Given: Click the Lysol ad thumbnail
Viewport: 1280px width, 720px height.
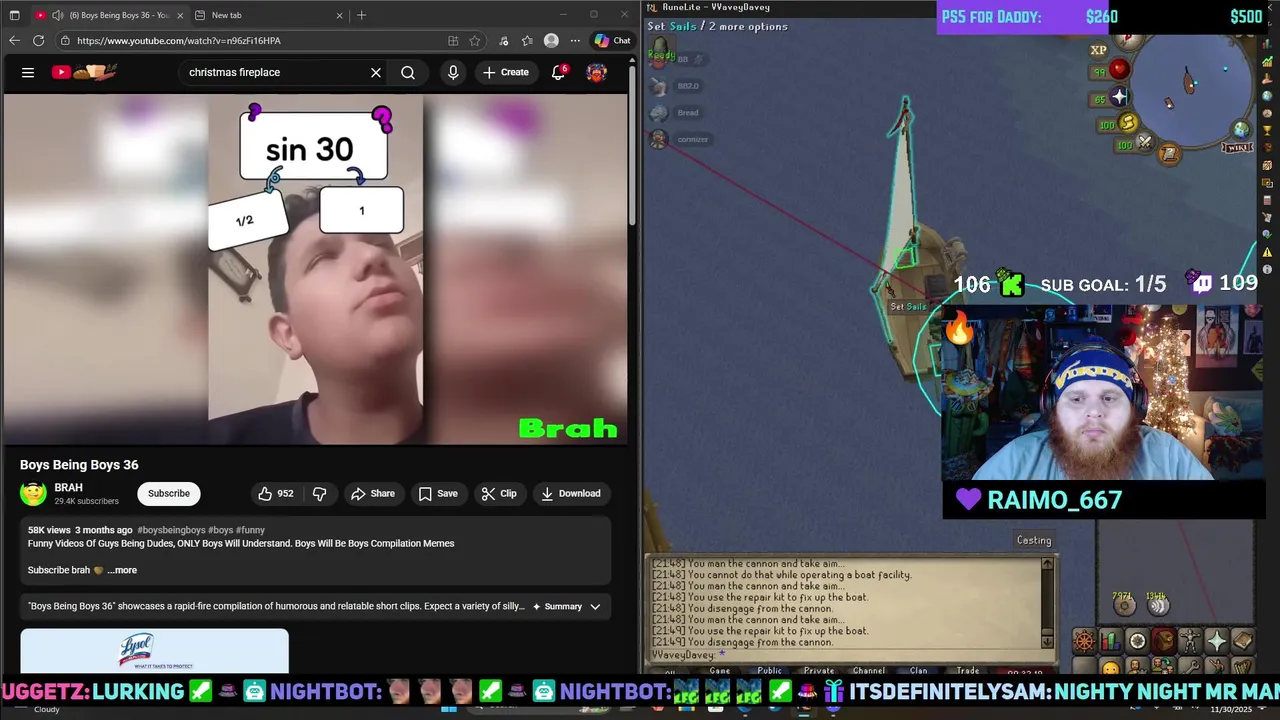Looking at the screenshot, I should click(154, 651).
